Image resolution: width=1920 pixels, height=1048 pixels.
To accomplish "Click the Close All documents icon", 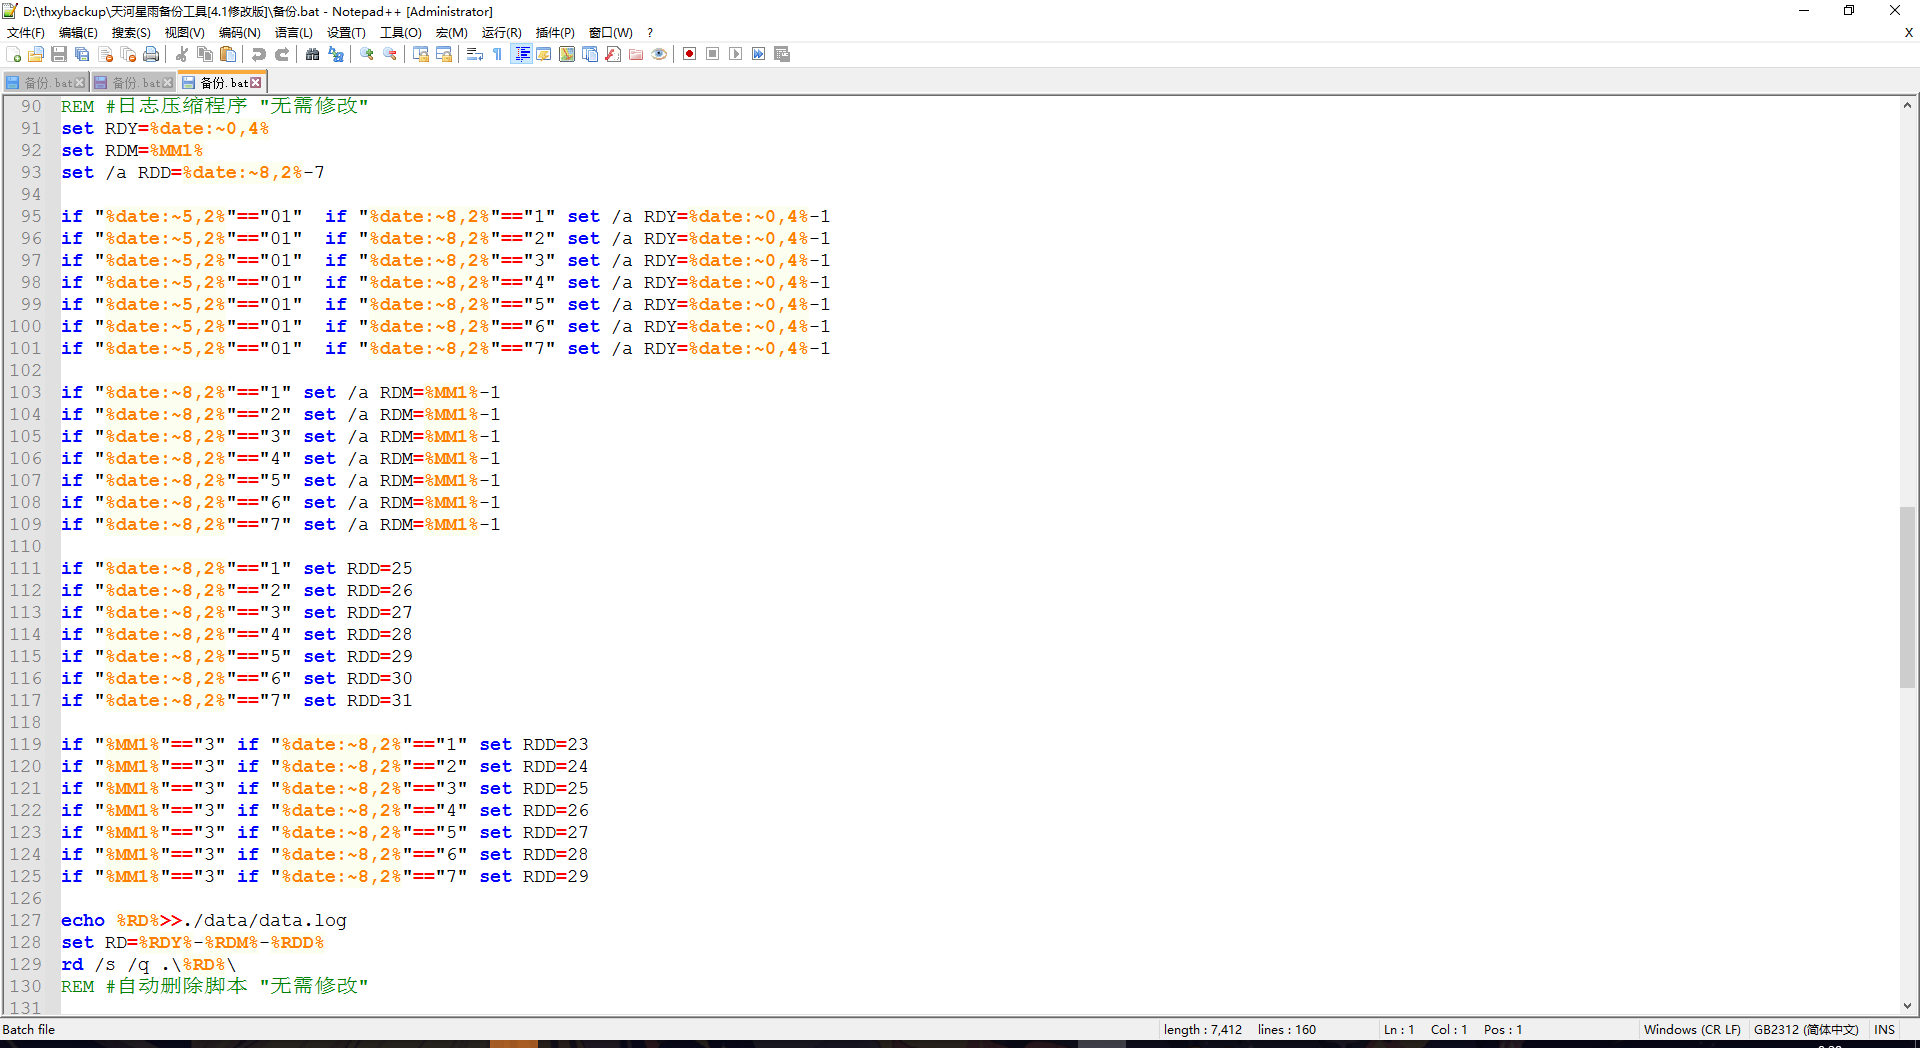I will 128,54.
